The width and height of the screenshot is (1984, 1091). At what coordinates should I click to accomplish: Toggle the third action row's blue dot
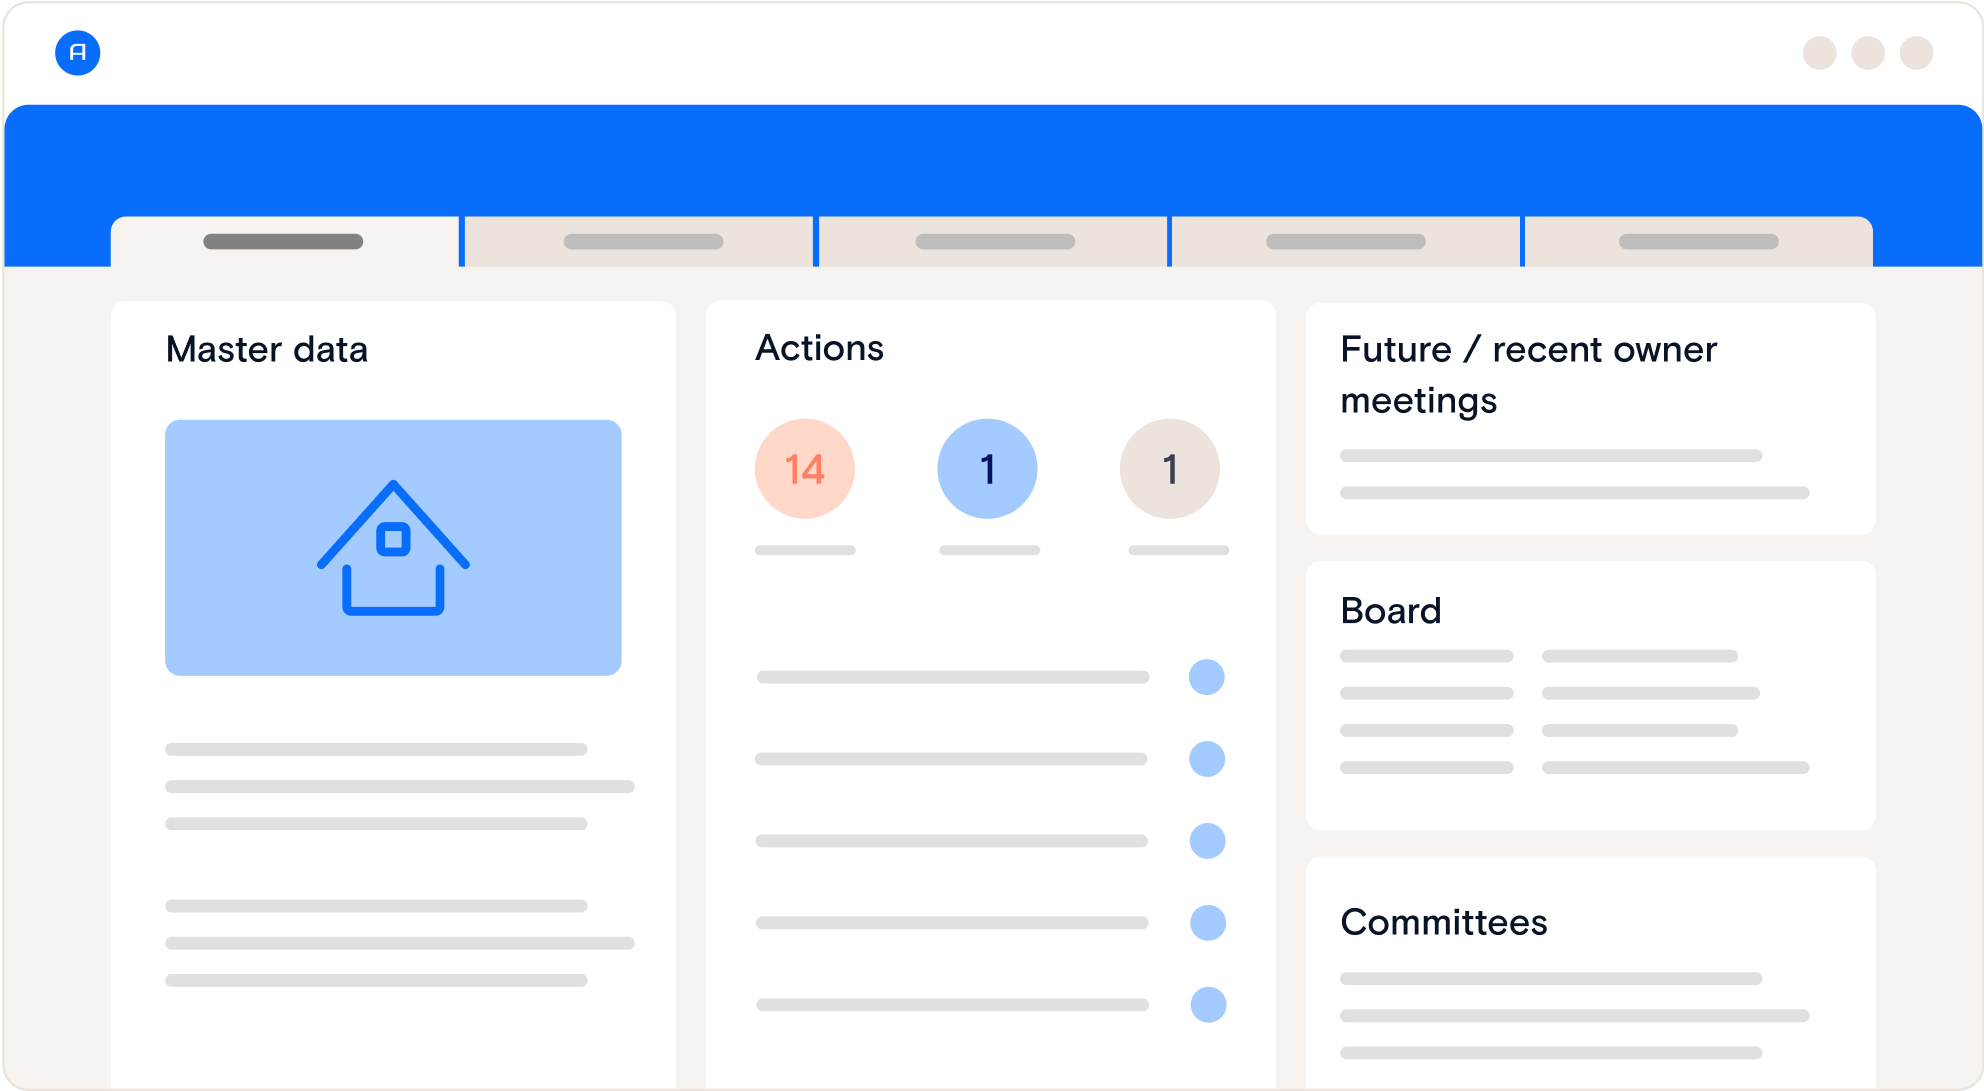pos(1208,841)
